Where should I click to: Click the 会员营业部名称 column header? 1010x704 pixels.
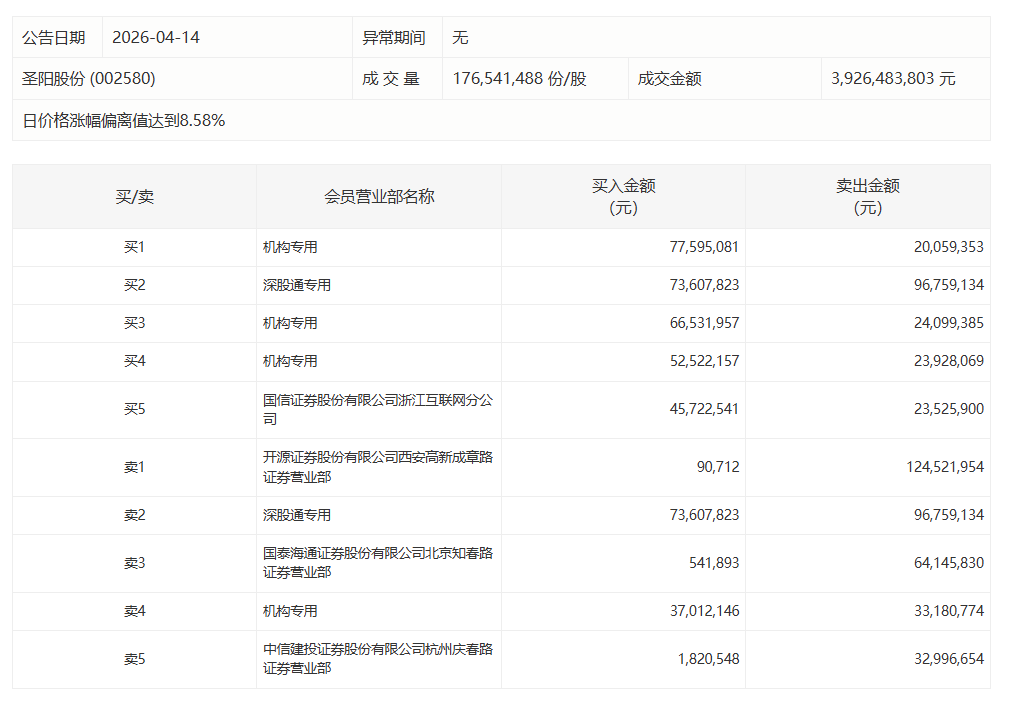pos(378,196)
